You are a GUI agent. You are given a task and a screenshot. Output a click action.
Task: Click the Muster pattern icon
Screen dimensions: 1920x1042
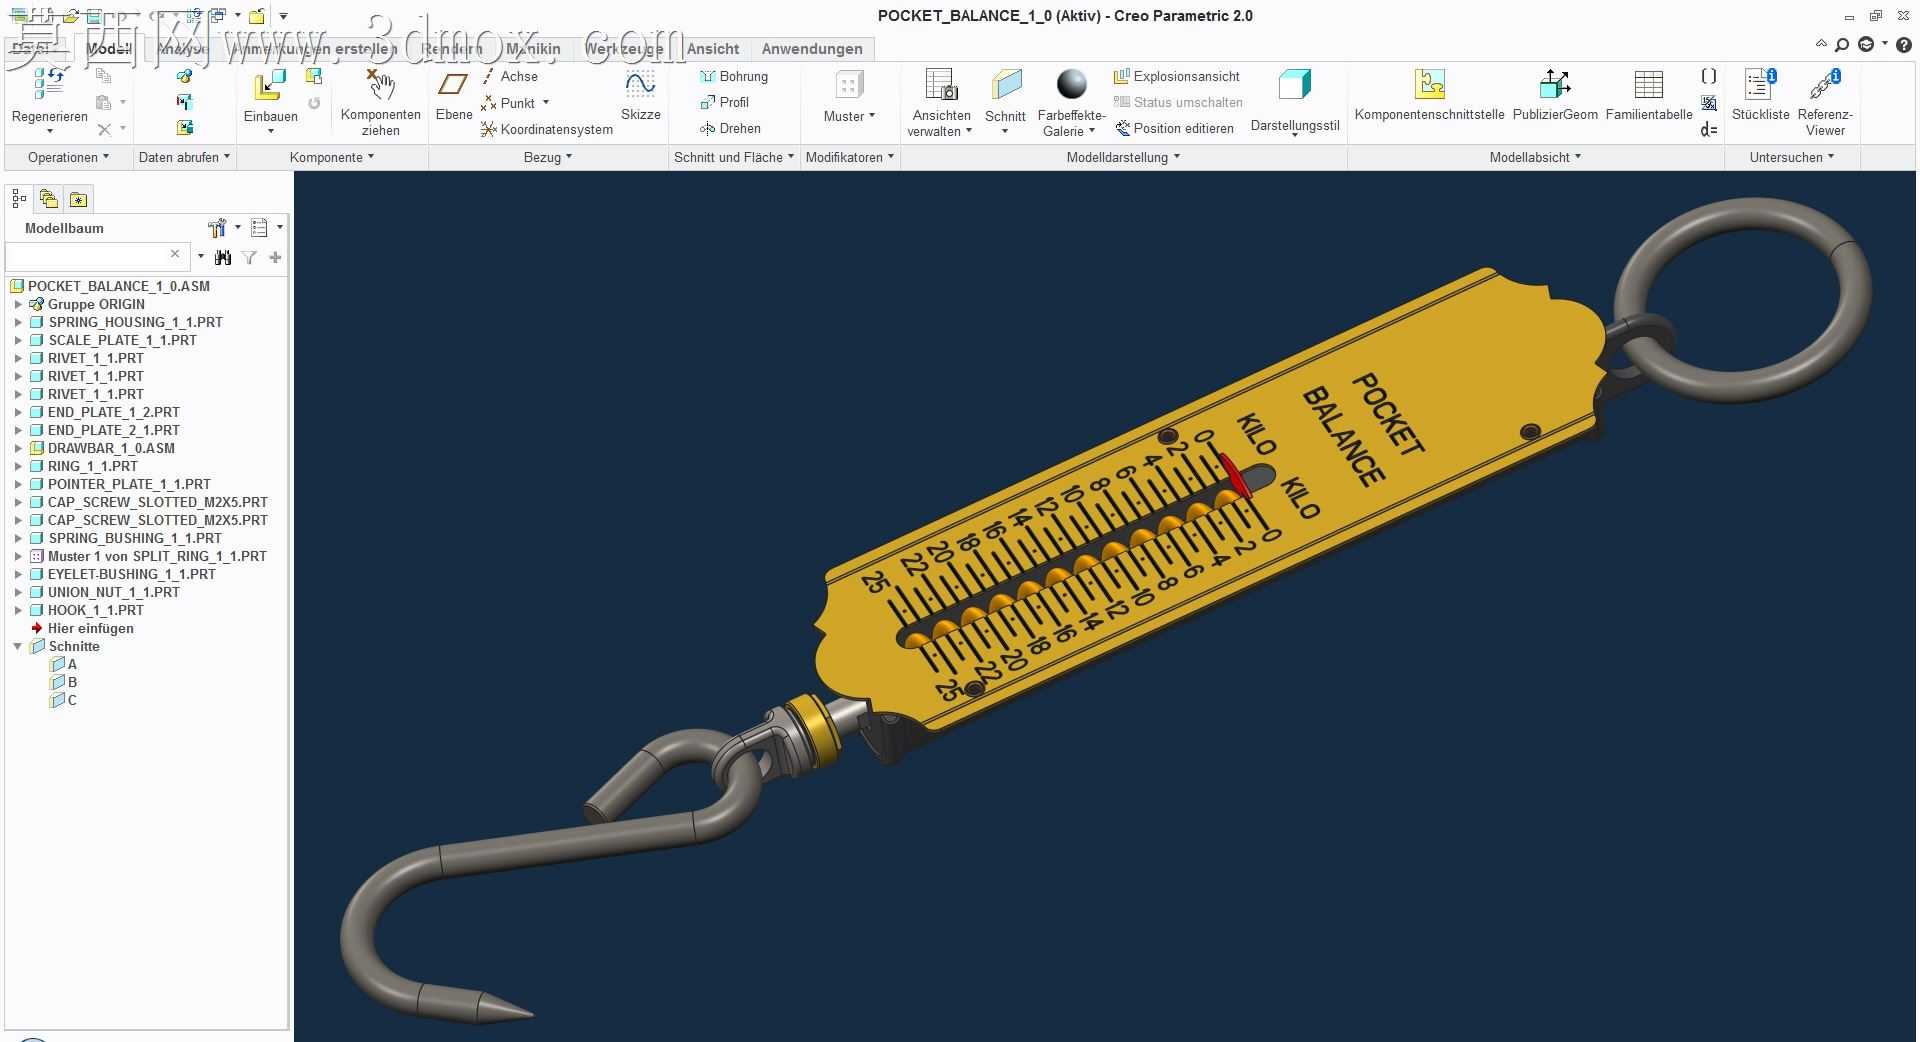point(849,85)
